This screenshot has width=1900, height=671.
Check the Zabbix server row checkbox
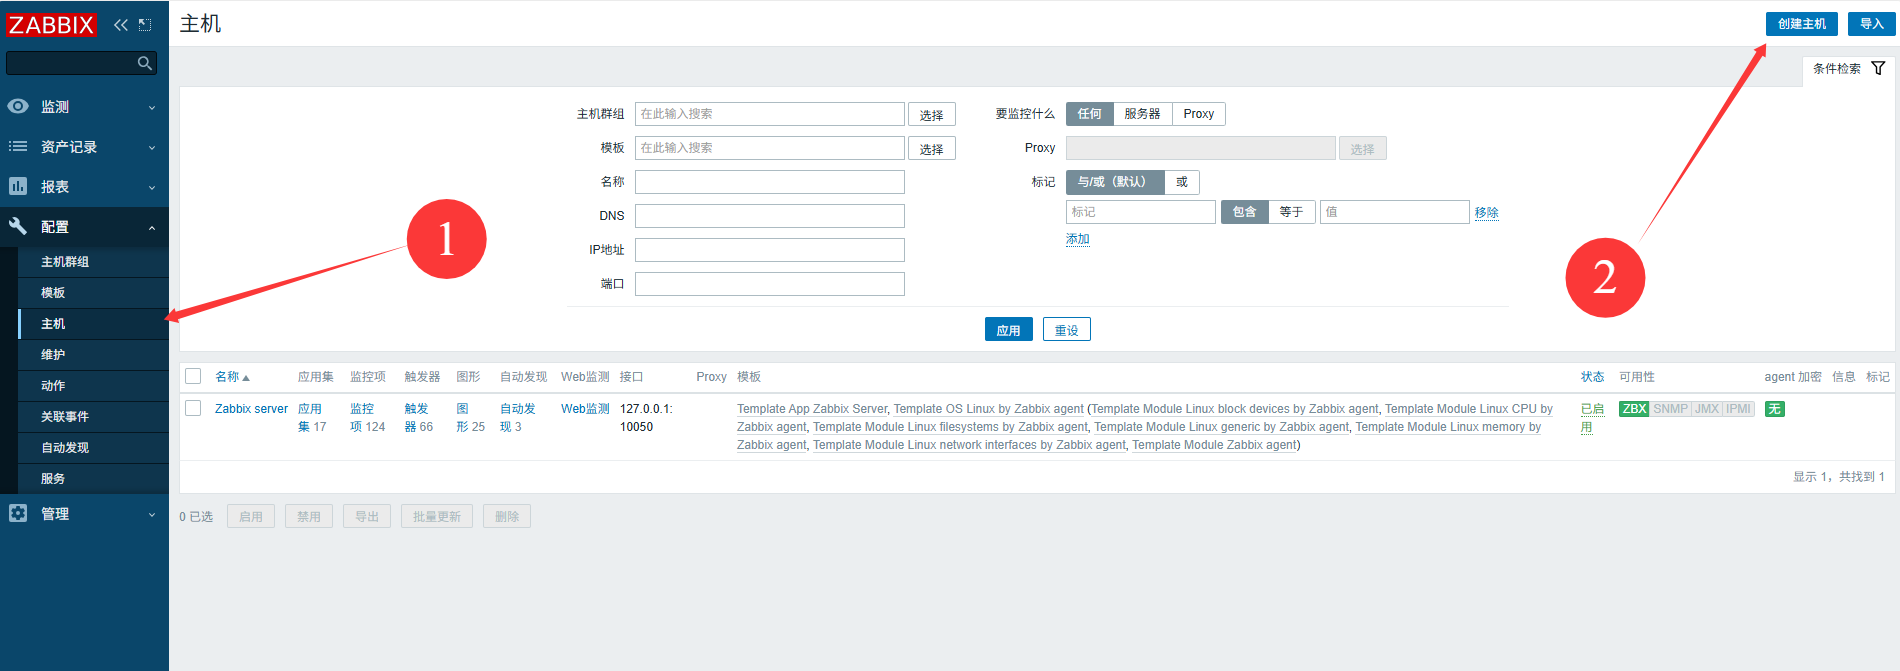coord(193,408)
